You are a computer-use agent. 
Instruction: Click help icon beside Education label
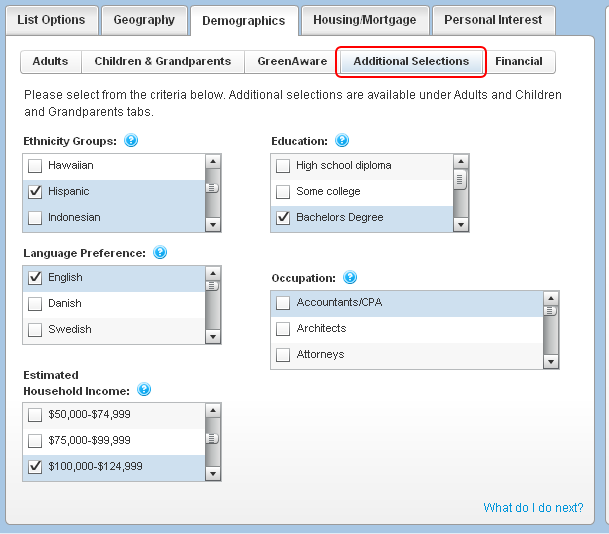click(x=342, y=141)
